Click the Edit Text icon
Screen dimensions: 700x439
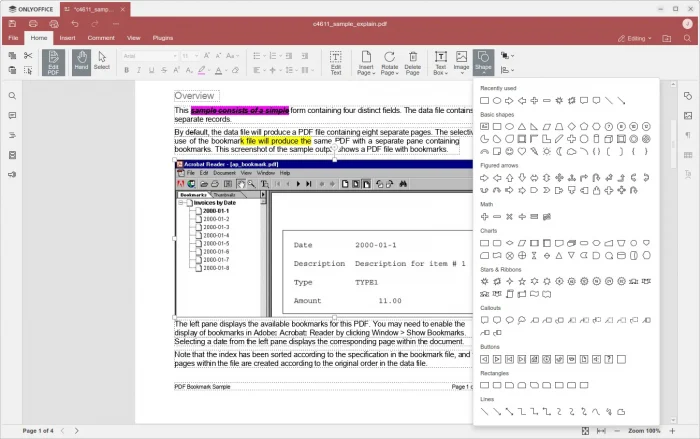[x=336, y=62]
